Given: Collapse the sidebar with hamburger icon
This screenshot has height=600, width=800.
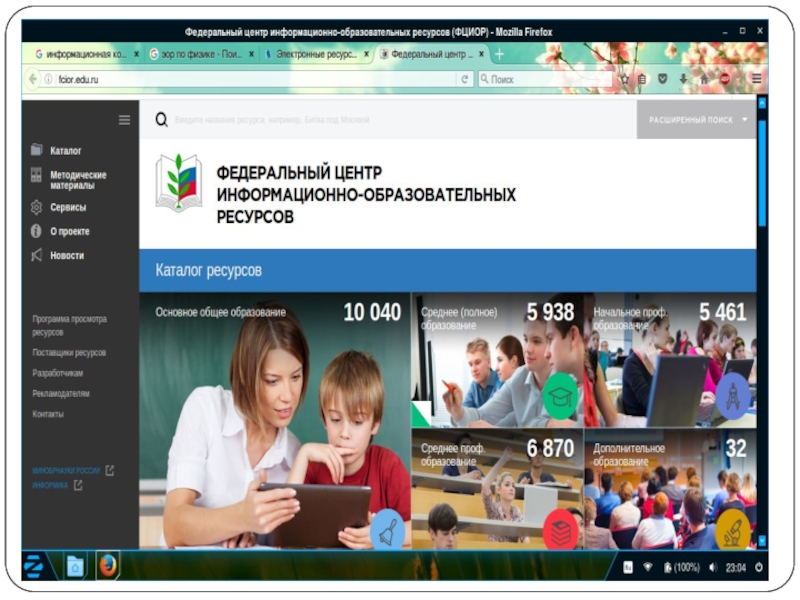Looking at the screenshot, I should tap(124, 120).
